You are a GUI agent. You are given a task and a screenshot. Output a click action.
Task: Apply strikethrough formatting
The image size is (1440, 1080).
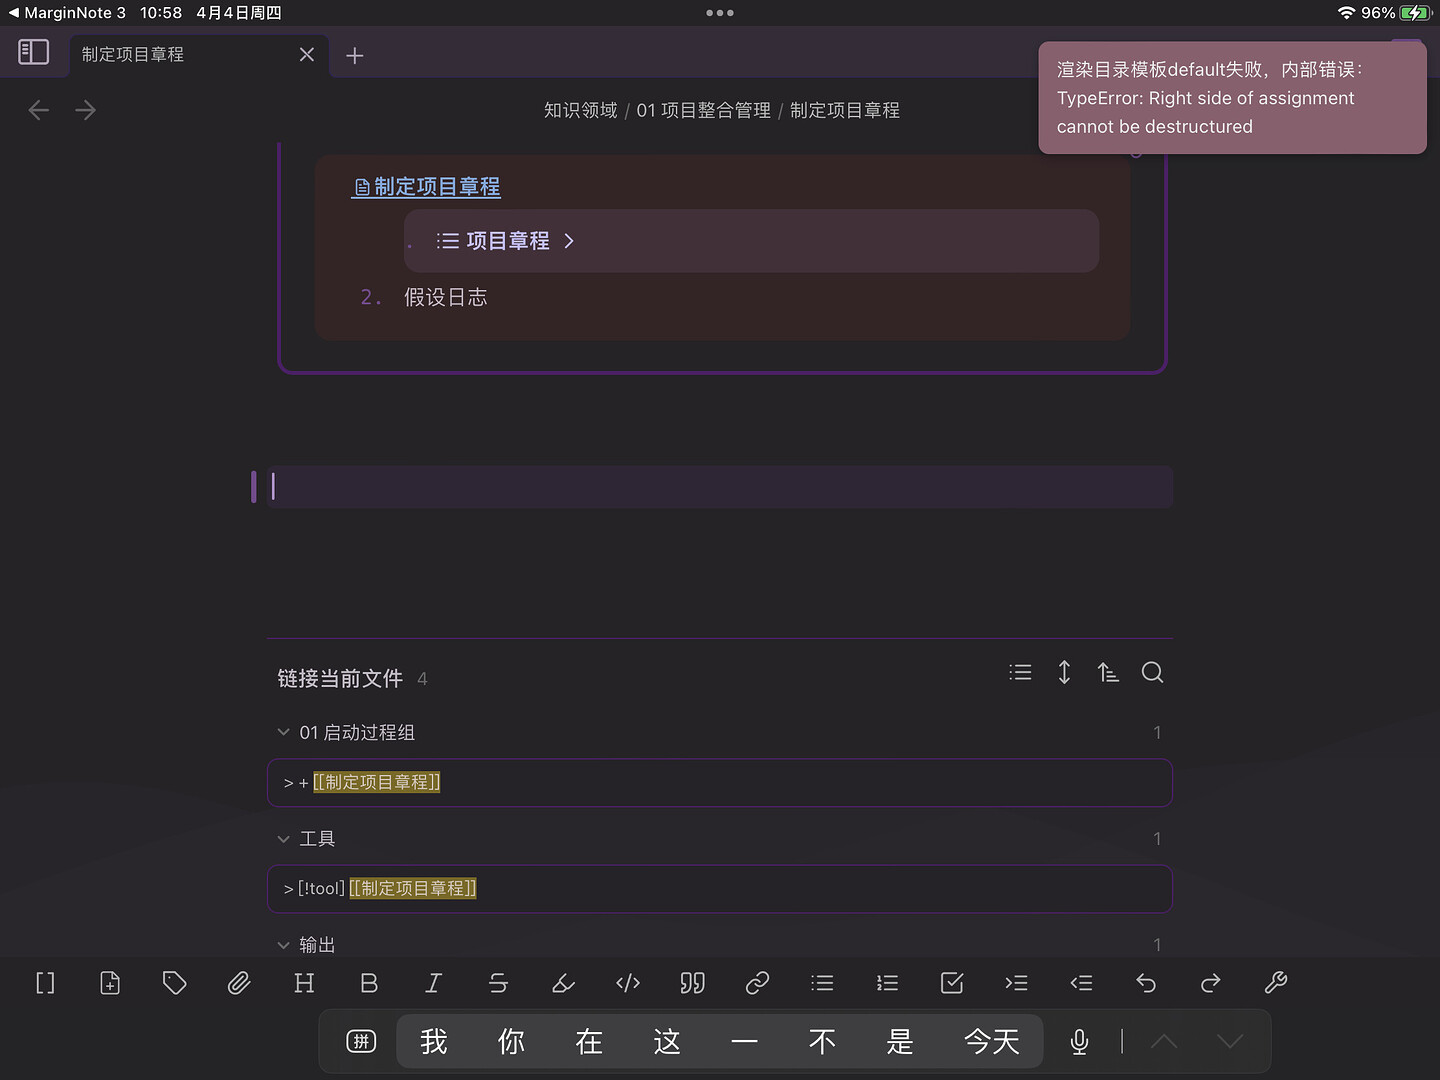(x=498, y=983)
